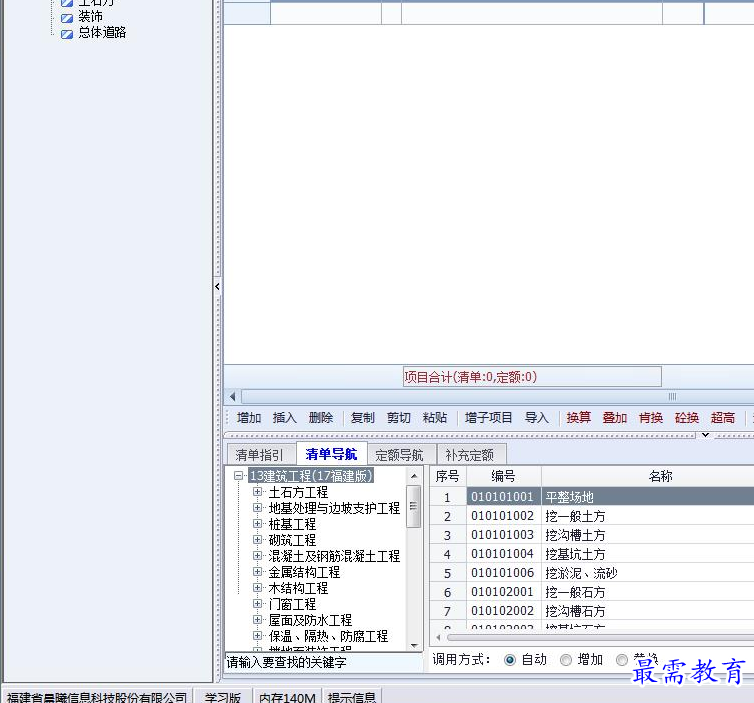The image size is (754, 703).
Task: Click the 名称 column header
Action: pyautogui.click(x=648, y=476)
